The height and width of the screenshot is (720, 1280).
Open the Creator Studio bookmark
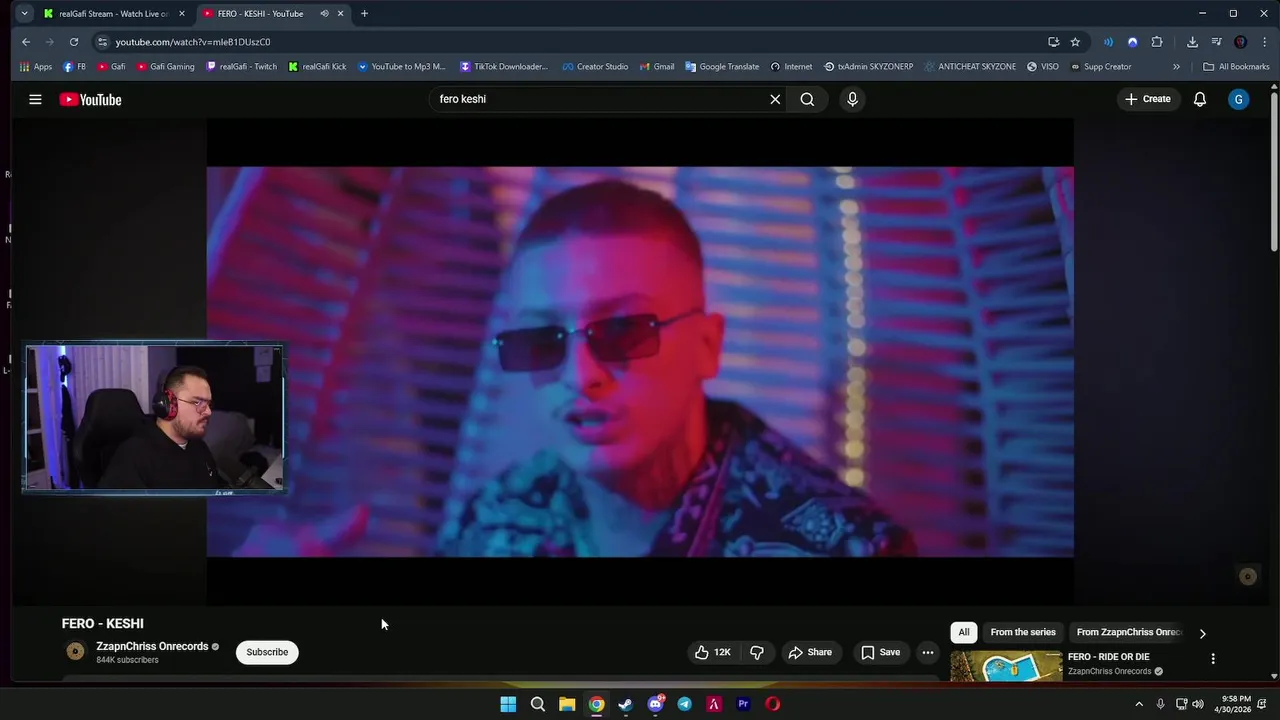(x=595, y=67)
